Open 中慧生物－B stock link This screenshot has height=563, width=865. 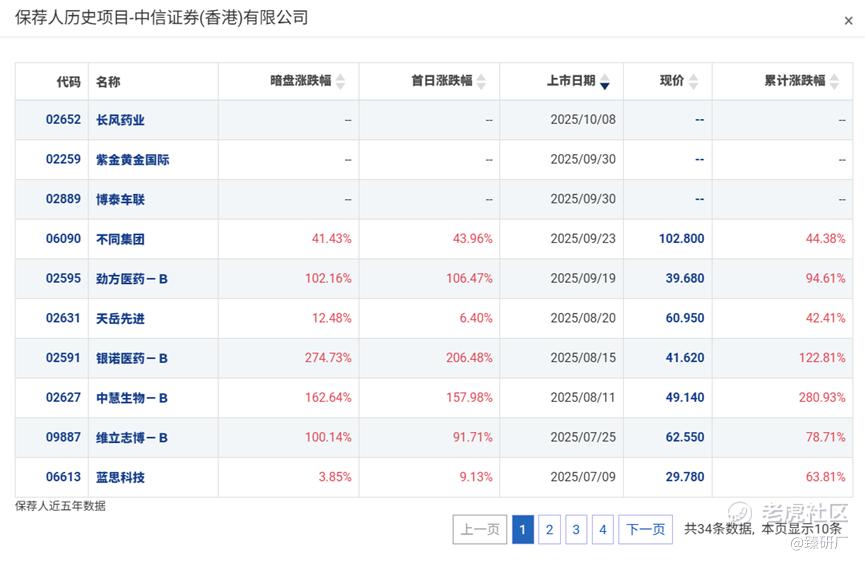click(x=132, y=398)
